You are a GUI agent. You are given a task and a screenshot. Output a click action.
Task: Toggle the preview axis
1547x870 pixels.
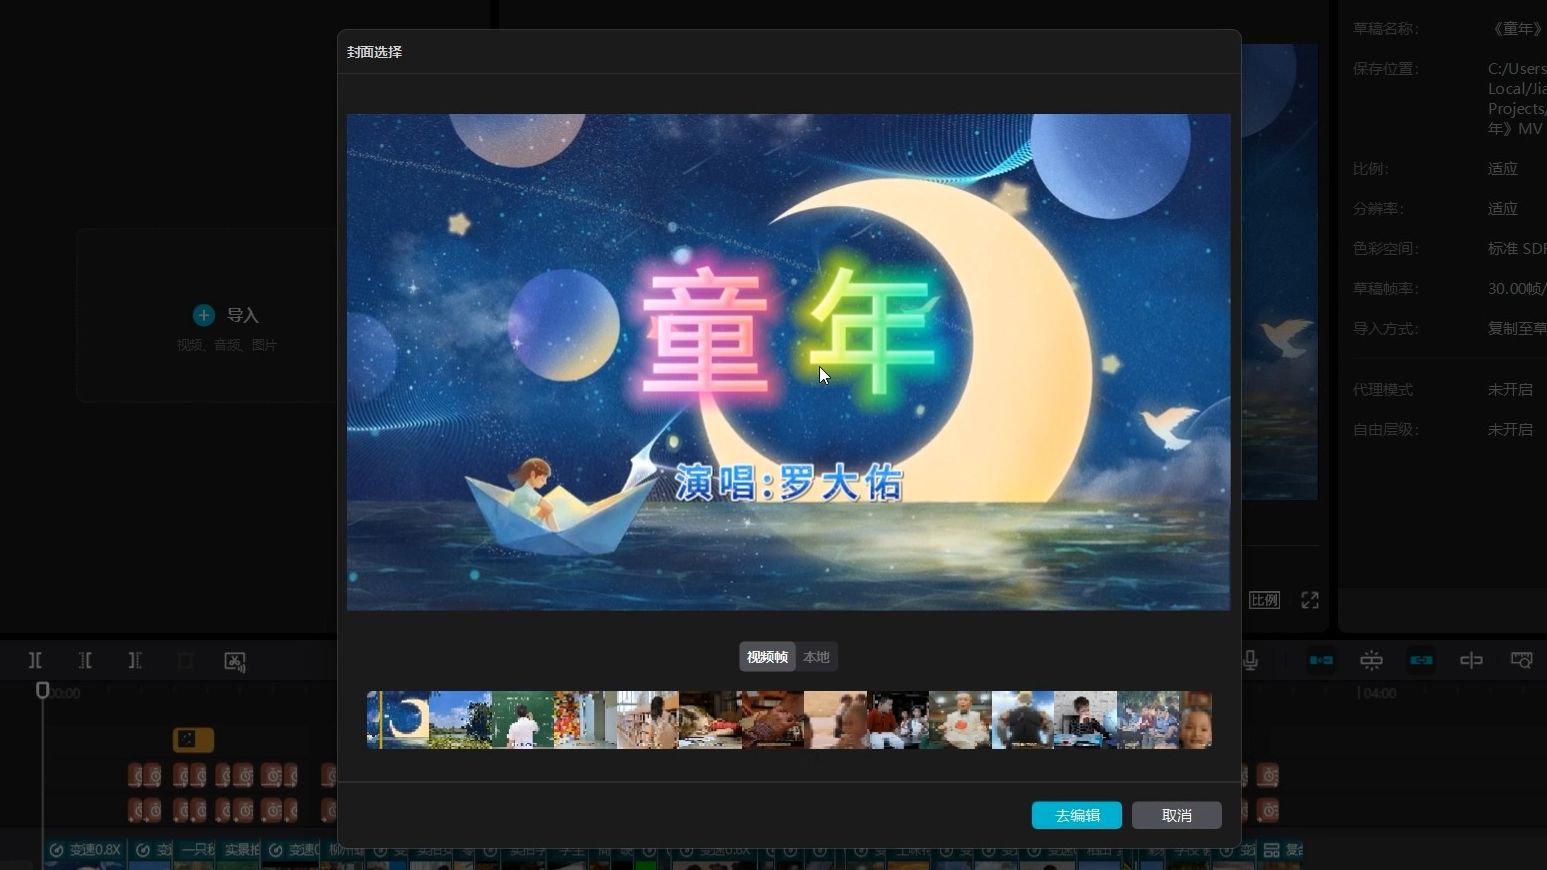1471,660
